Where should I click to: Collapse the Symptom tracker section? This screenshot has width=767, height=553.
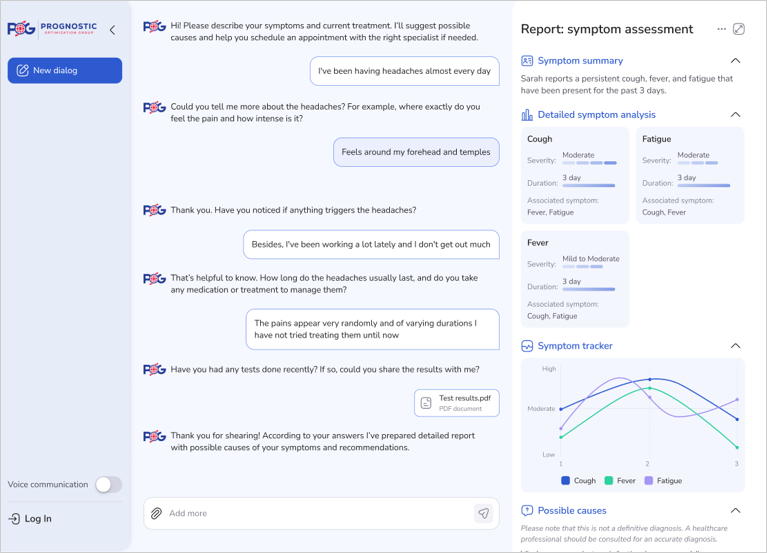(735, 346)
